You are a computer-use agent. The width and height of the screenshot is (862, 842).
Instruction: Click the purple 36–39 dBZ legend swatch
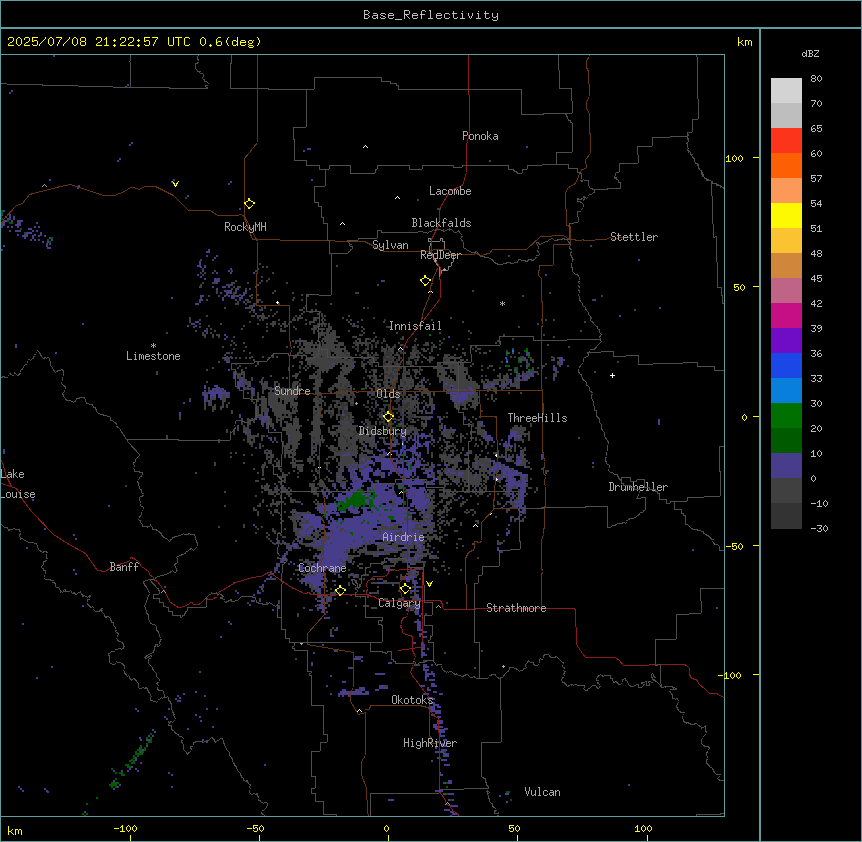click(786, 341)
